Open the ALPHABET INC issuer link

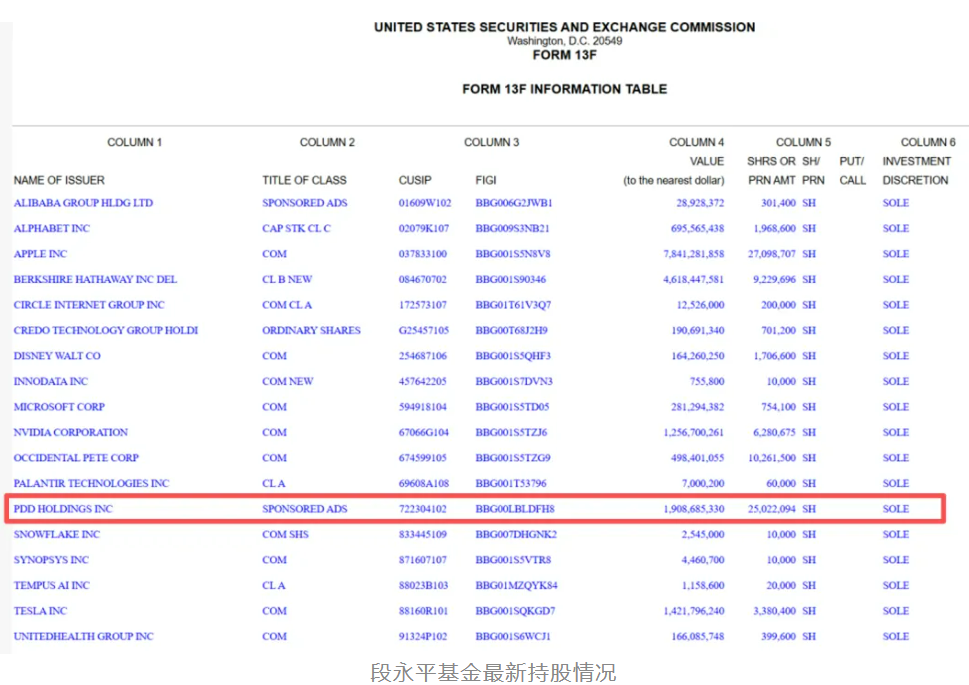[x=51, y=228]
